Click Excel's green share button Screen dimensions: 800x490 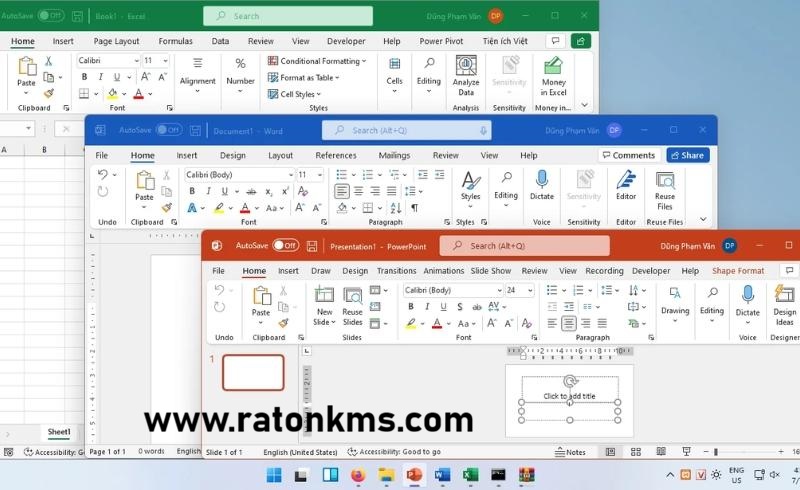(581, 41)
